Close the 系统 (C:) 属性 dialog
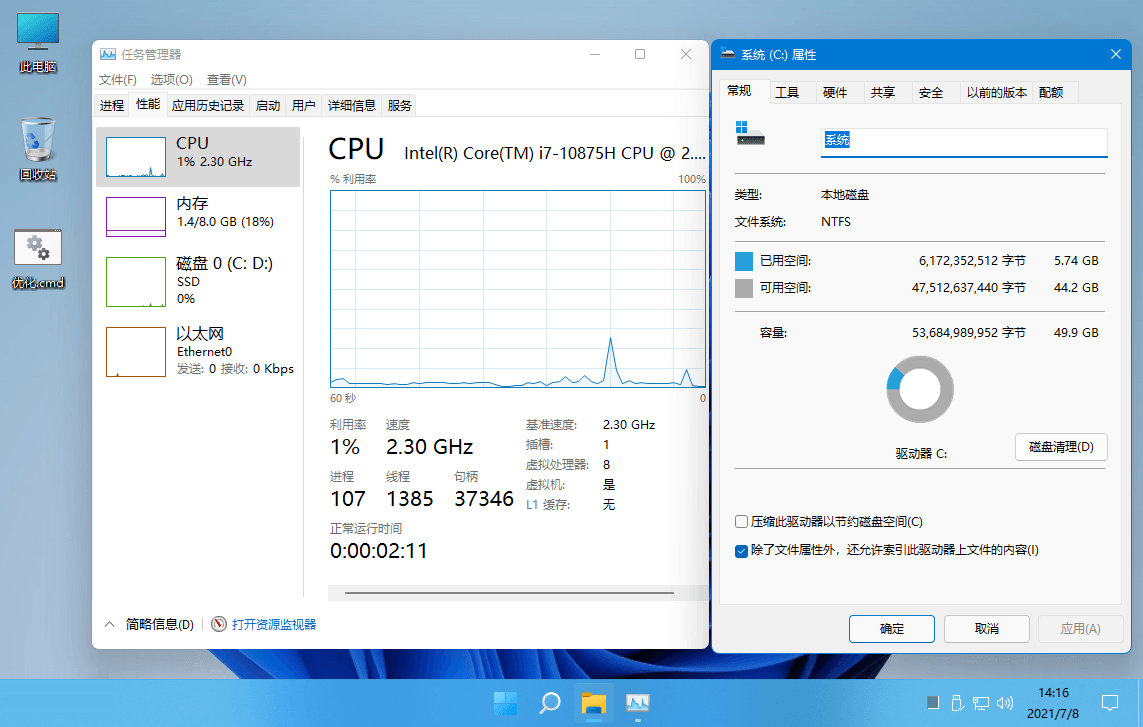The width and height of the screenshot is (1143, 727). coord(1115,55)
